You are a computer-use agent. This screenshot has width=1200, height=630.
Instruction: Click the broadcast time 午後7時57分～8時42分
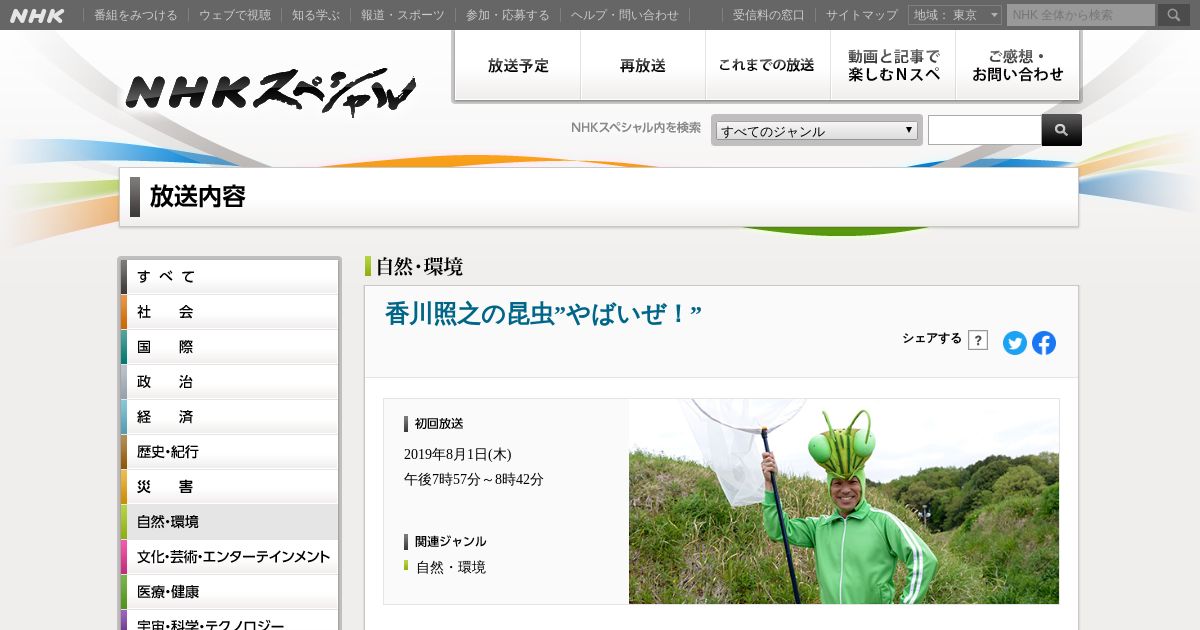tap(474, 479)
